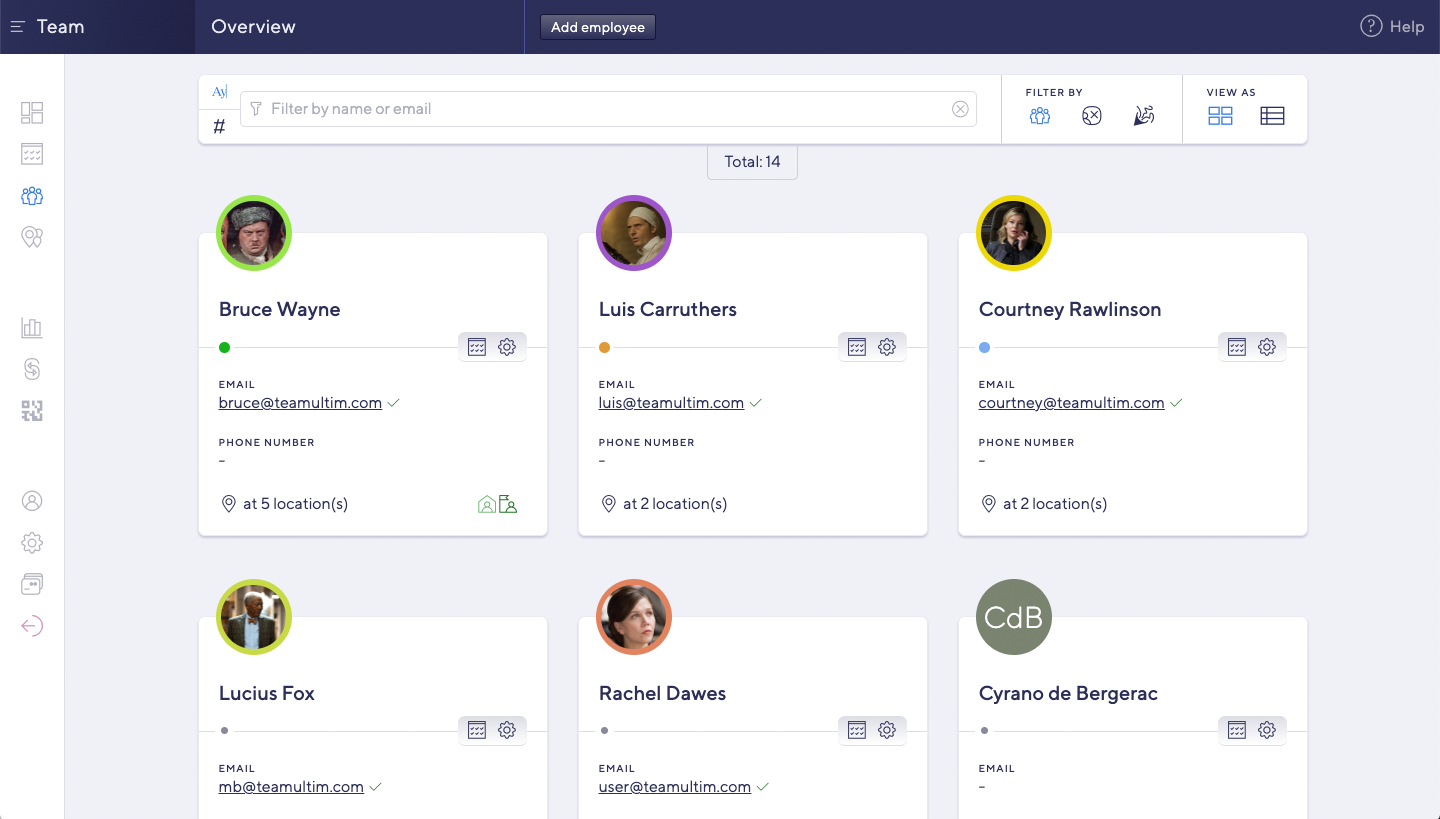
Task: Open the schedule calendar icon on Luis Carruthers' card
Action: pos(857,347)
